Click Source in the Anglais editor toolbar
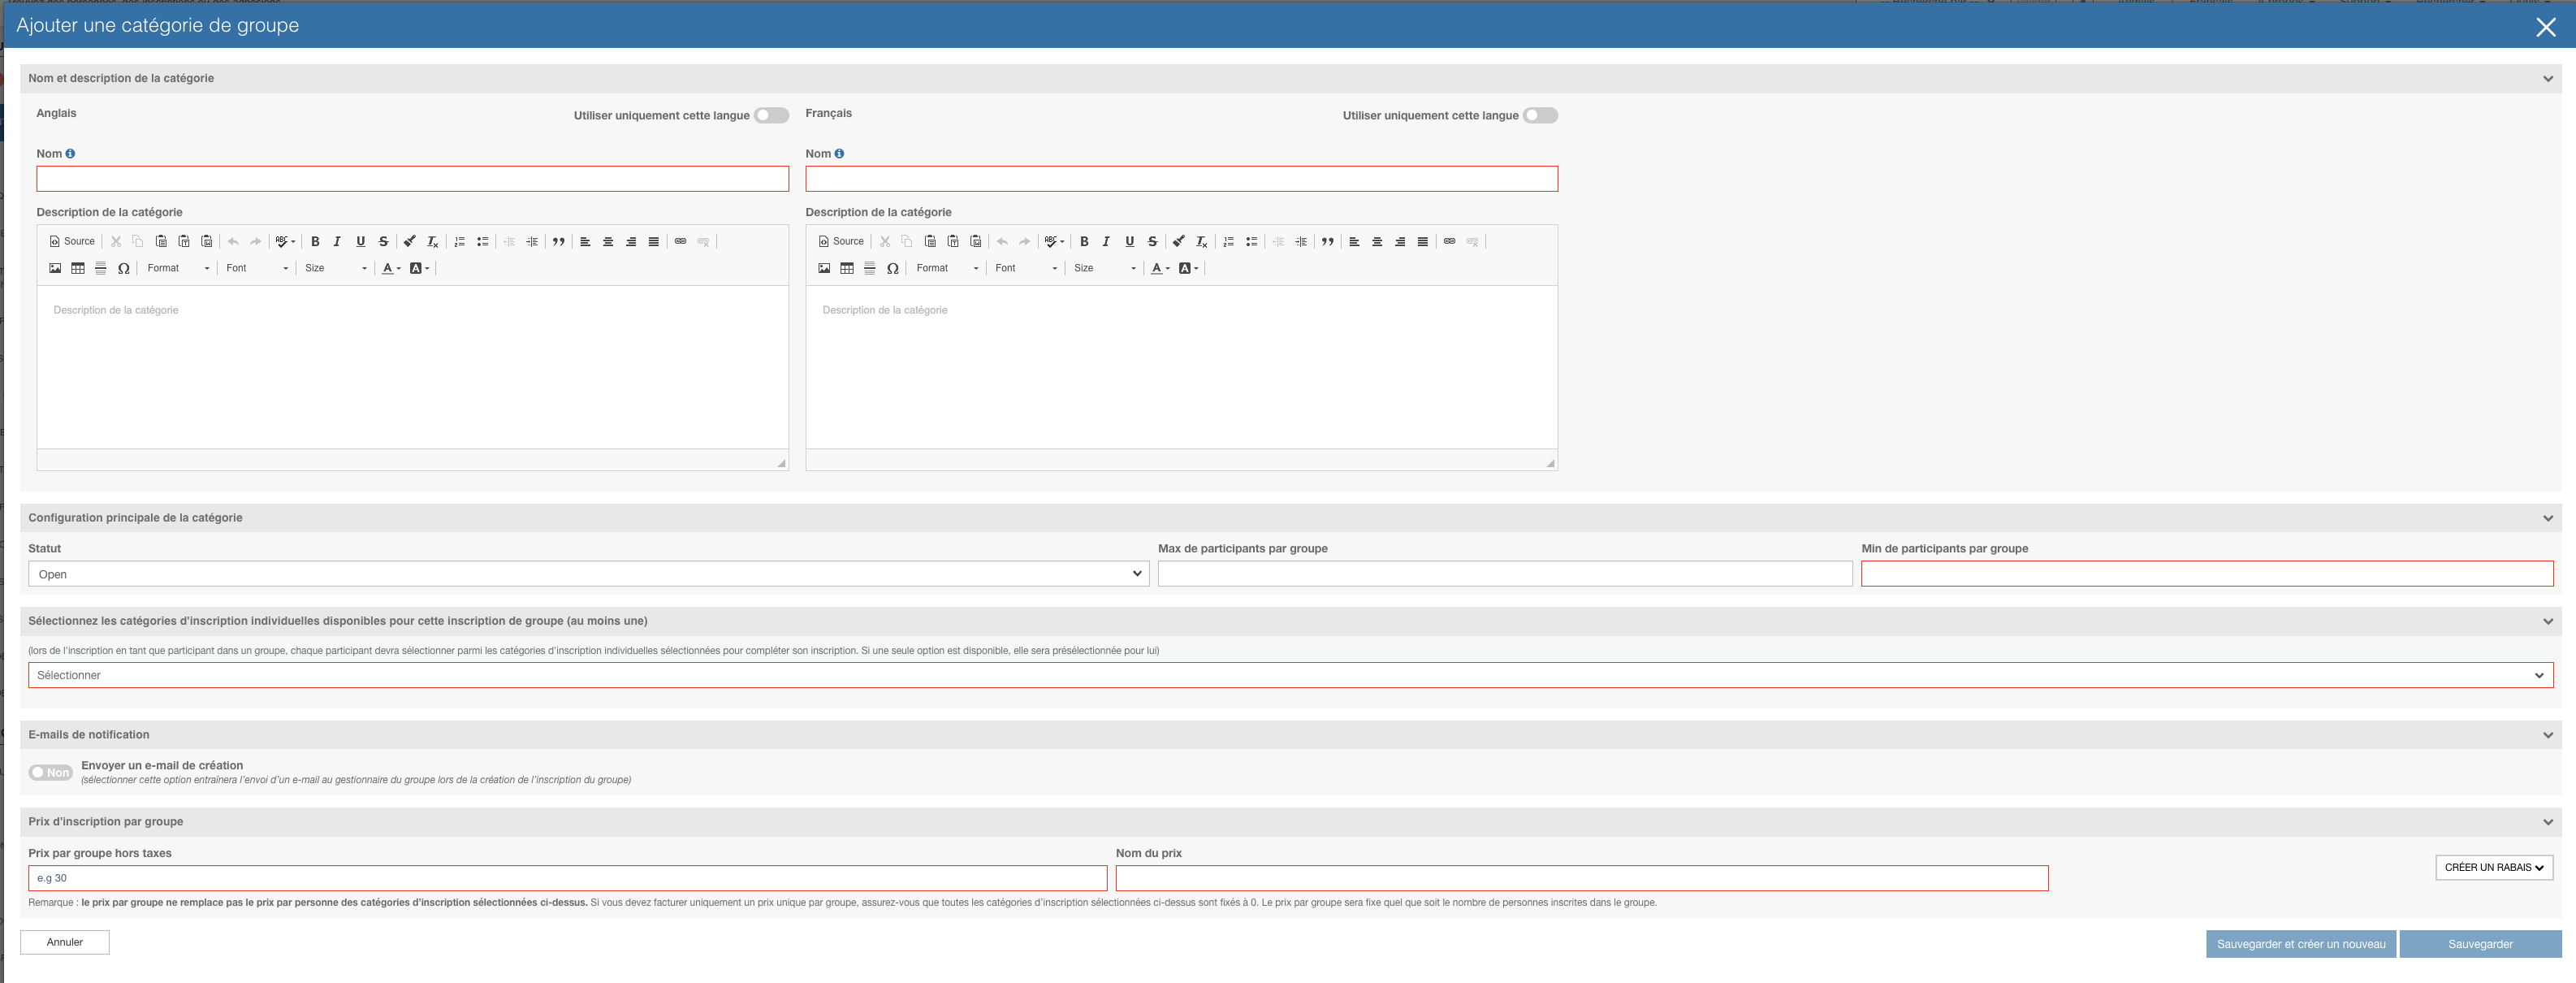 point(72,241)
